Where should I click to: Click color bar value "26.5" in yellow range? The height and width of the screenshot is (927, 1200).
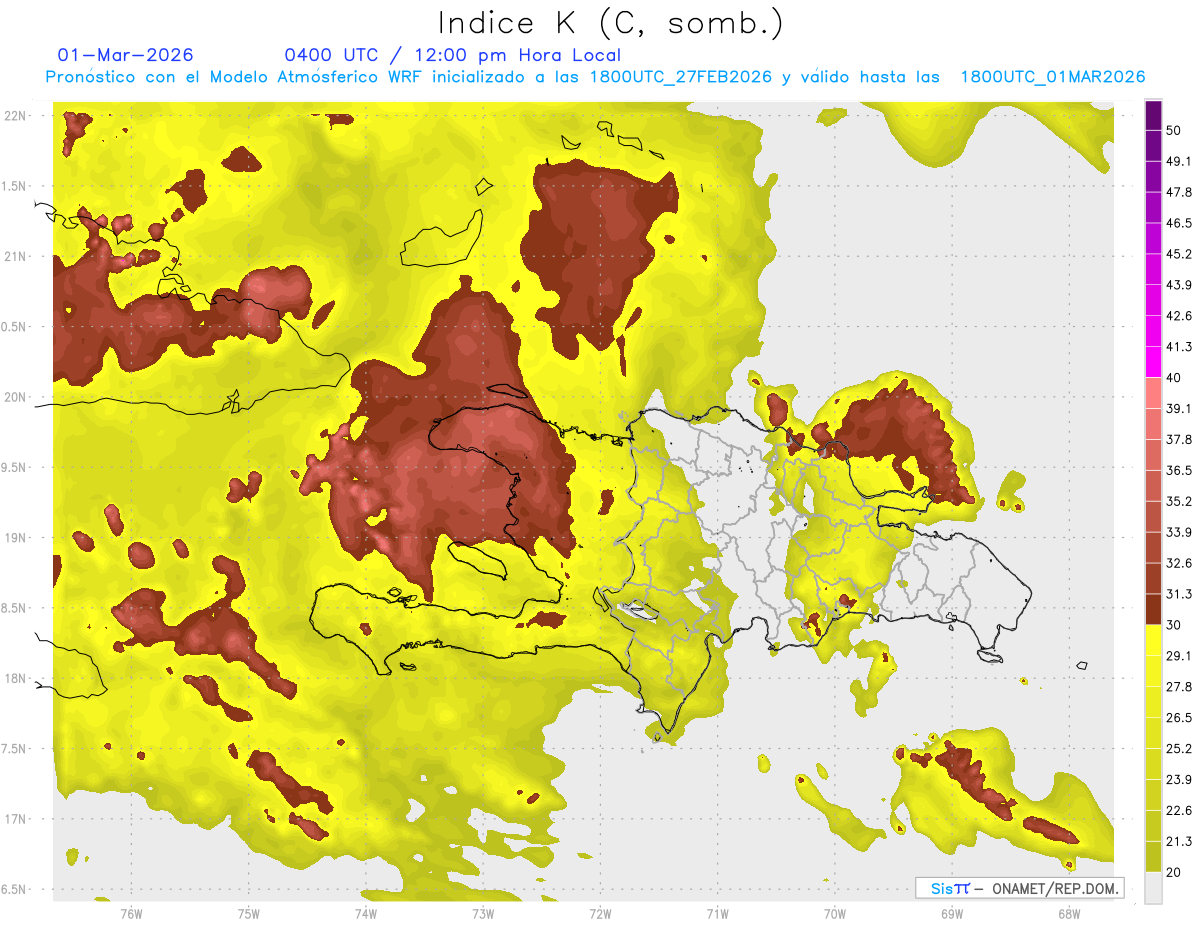tap(1179, 717)
